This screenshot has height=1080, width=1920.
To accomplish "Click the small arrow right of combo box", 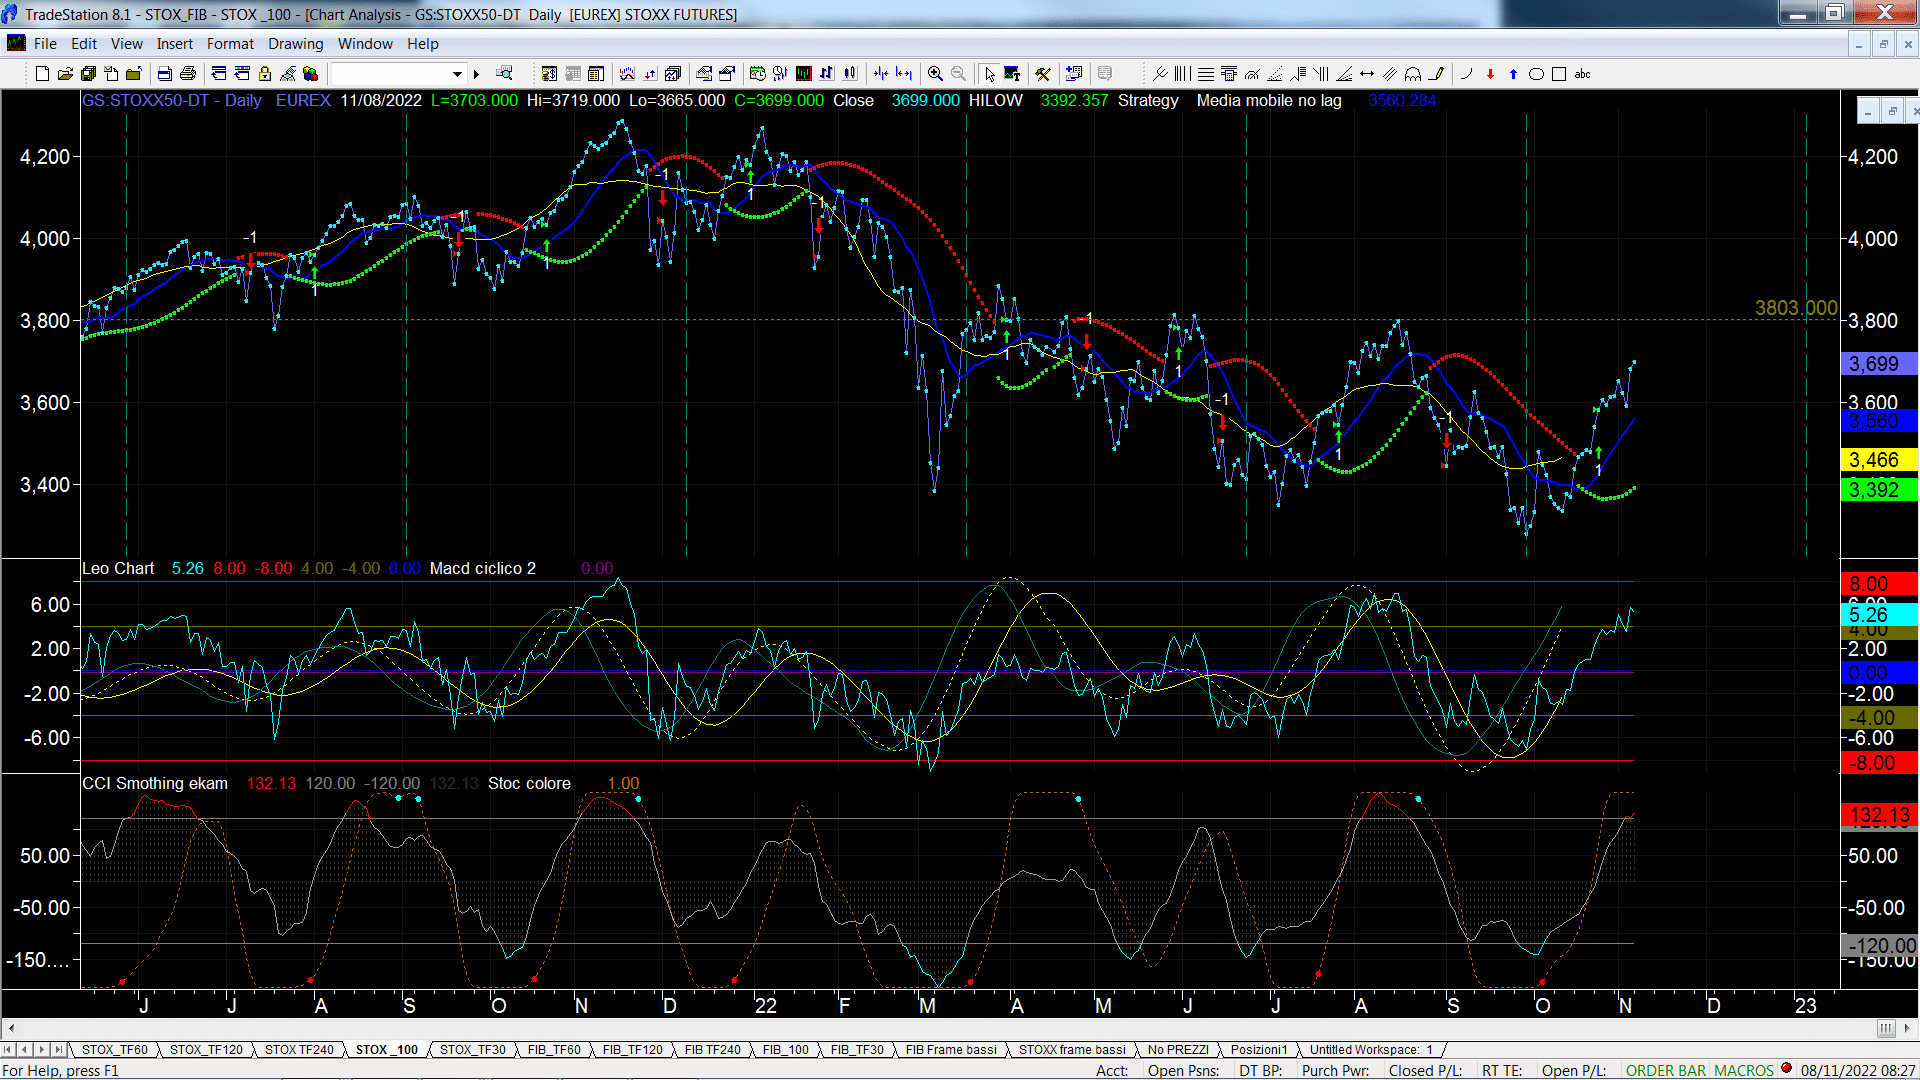I will pos(476,74).
